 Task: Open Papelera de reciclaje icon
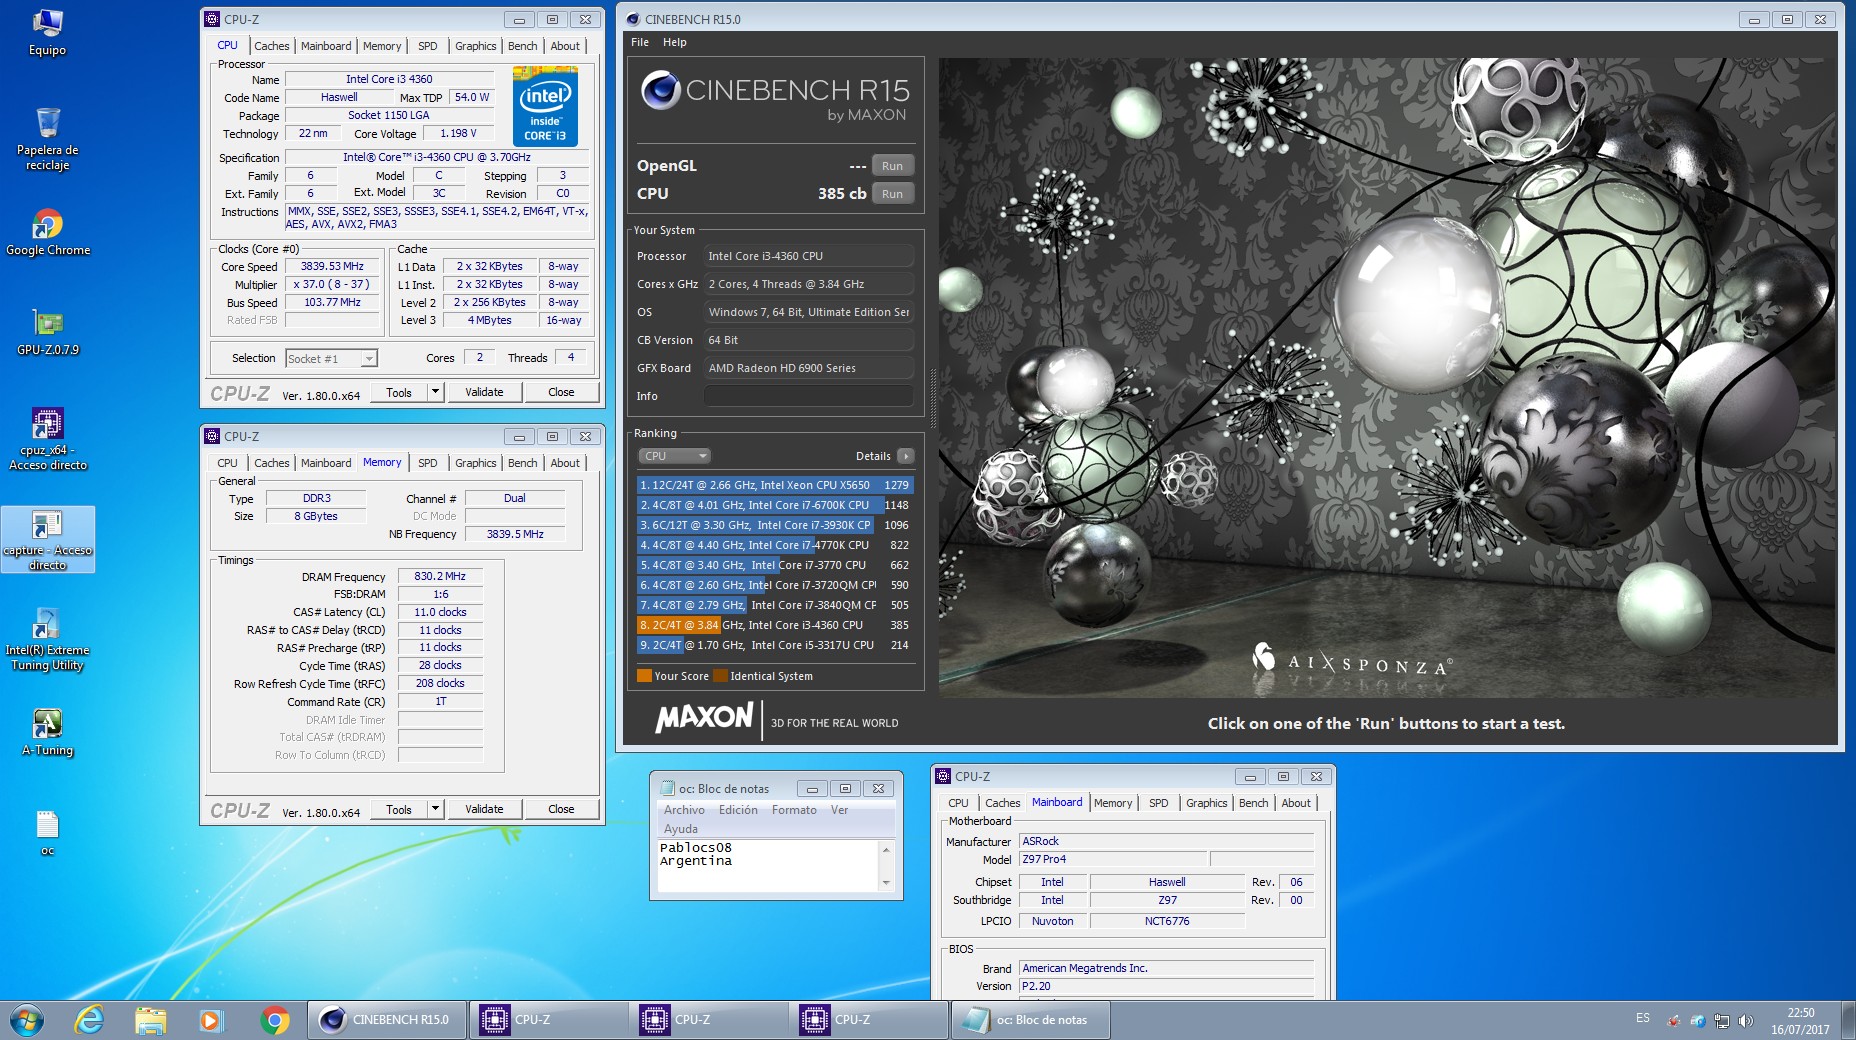pos(47,138)
